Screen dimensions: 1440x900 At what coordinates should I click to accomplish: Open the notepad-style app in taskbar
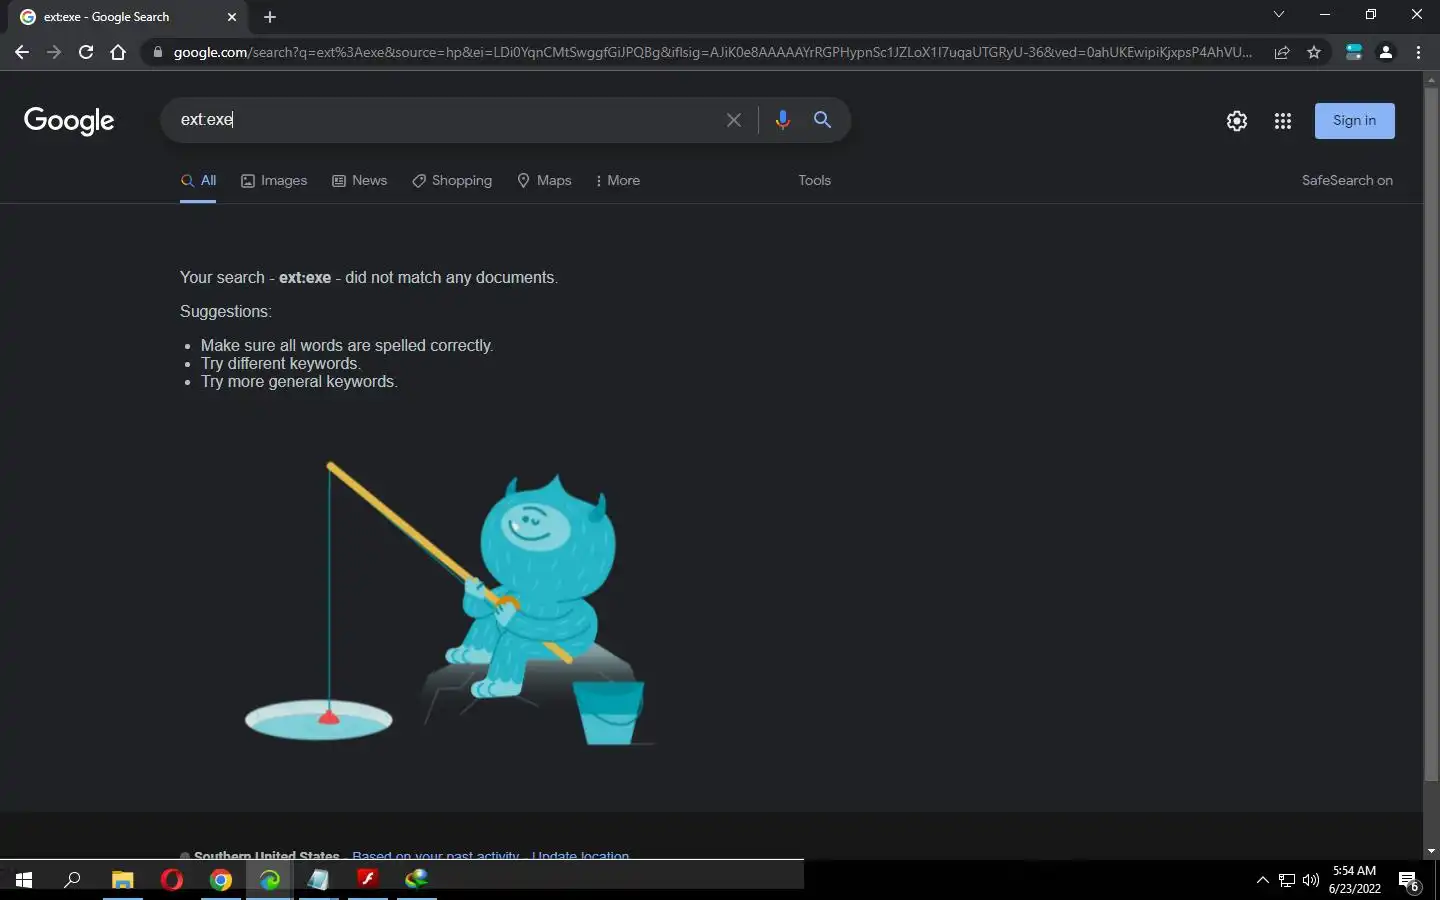(x=318, y=880)
